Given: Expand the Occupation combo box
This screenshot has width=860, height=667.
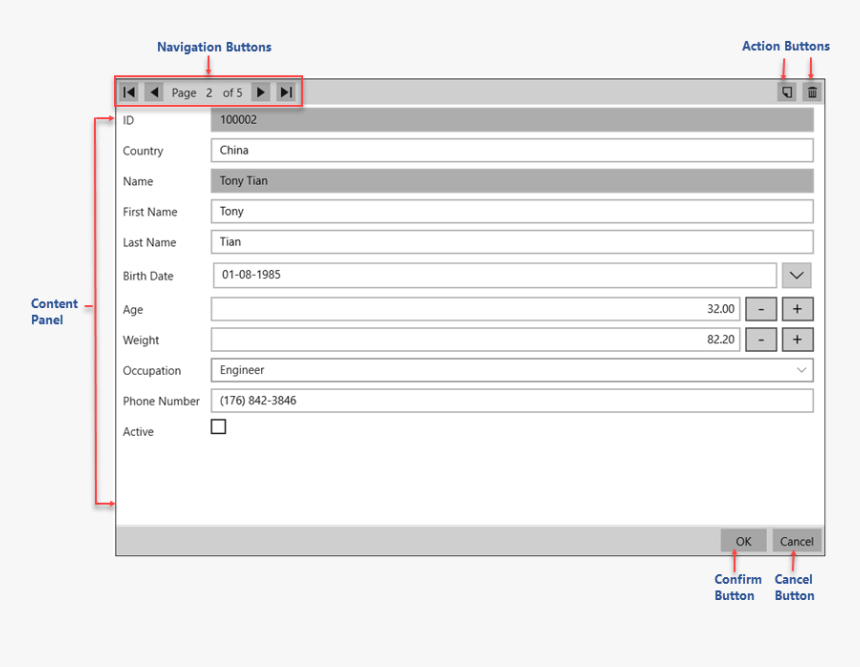Looking at the screenshot, I should click(801, 370).
